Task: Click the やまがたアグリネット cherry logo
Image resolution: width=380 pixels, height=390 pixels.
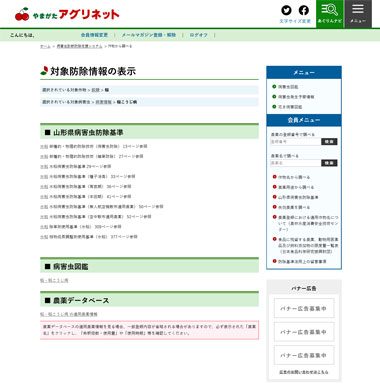Action: tap(67, 14)
